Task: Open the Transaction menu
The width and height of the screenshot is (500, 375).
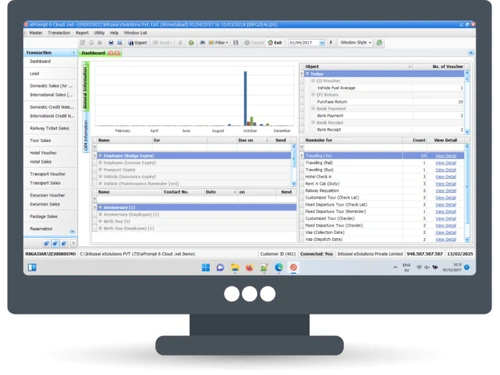Action: [x=59, y=33]
